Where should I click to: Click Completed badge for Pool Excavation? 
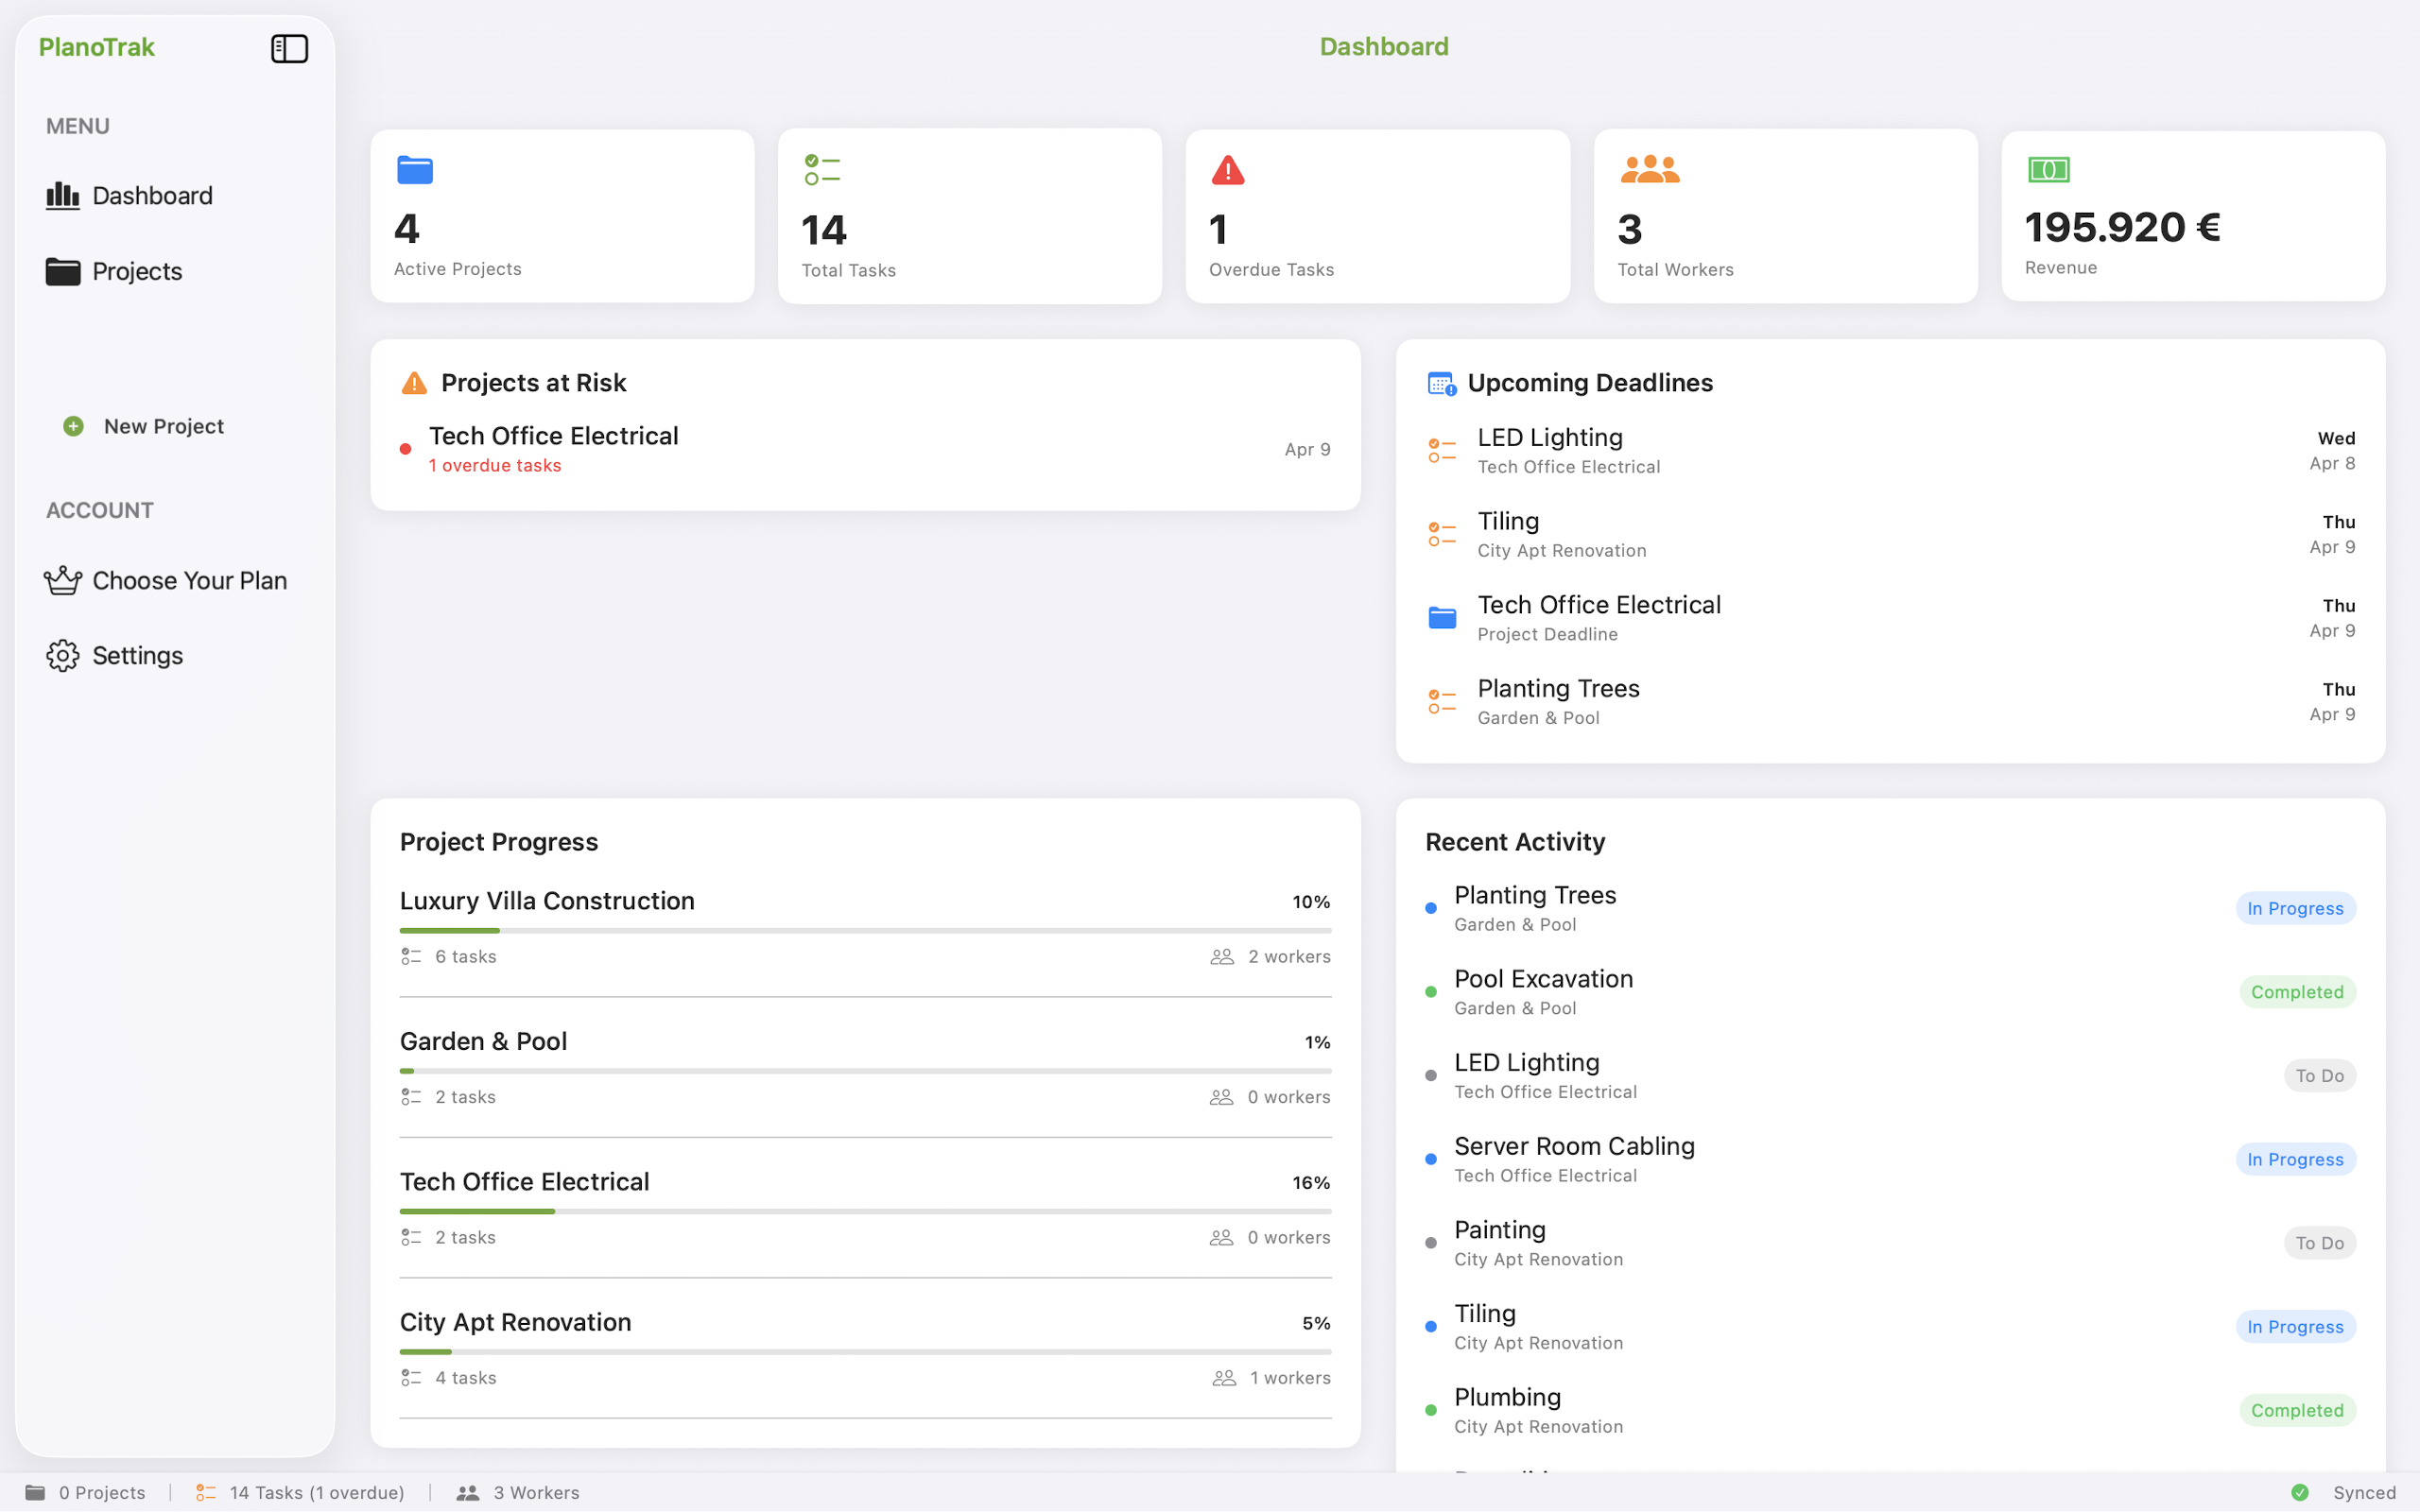point(2297,992)
